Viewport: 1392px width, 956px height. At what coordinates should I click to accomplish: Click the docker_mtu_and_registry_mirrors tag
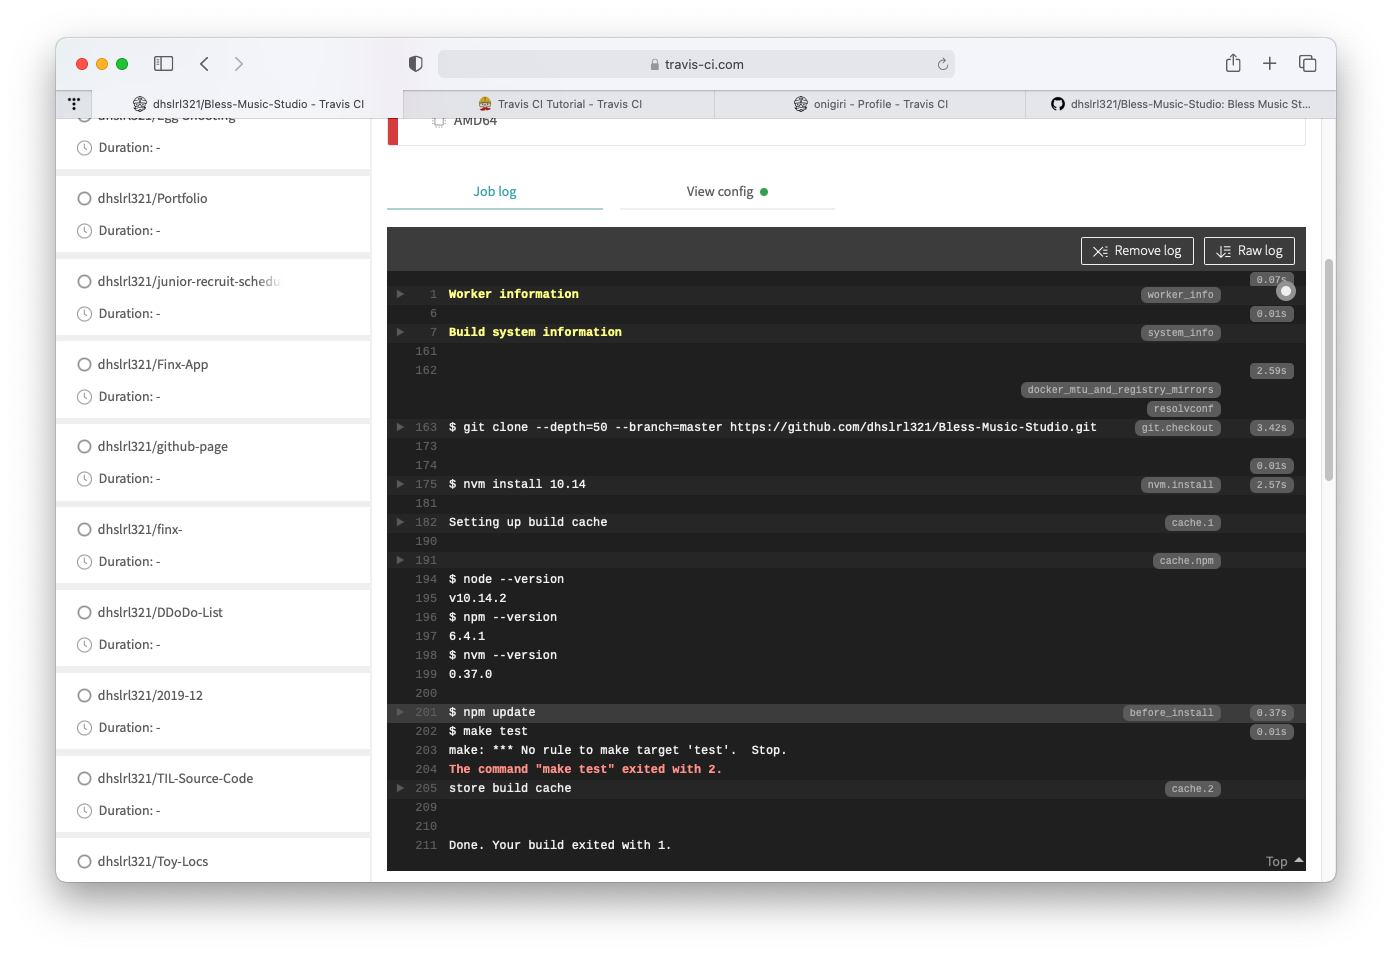[1120, 390]
